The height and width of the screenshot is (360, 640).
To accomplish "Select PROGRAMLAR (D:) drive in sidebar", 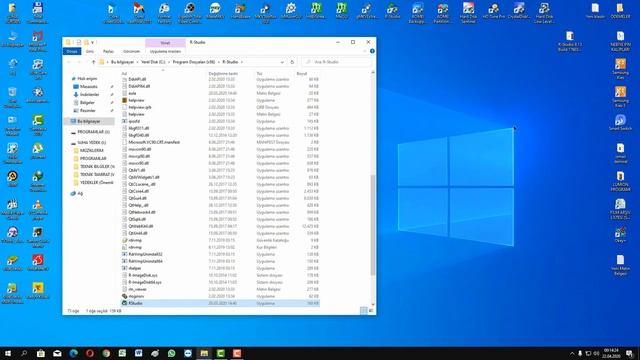I will 93,132.
